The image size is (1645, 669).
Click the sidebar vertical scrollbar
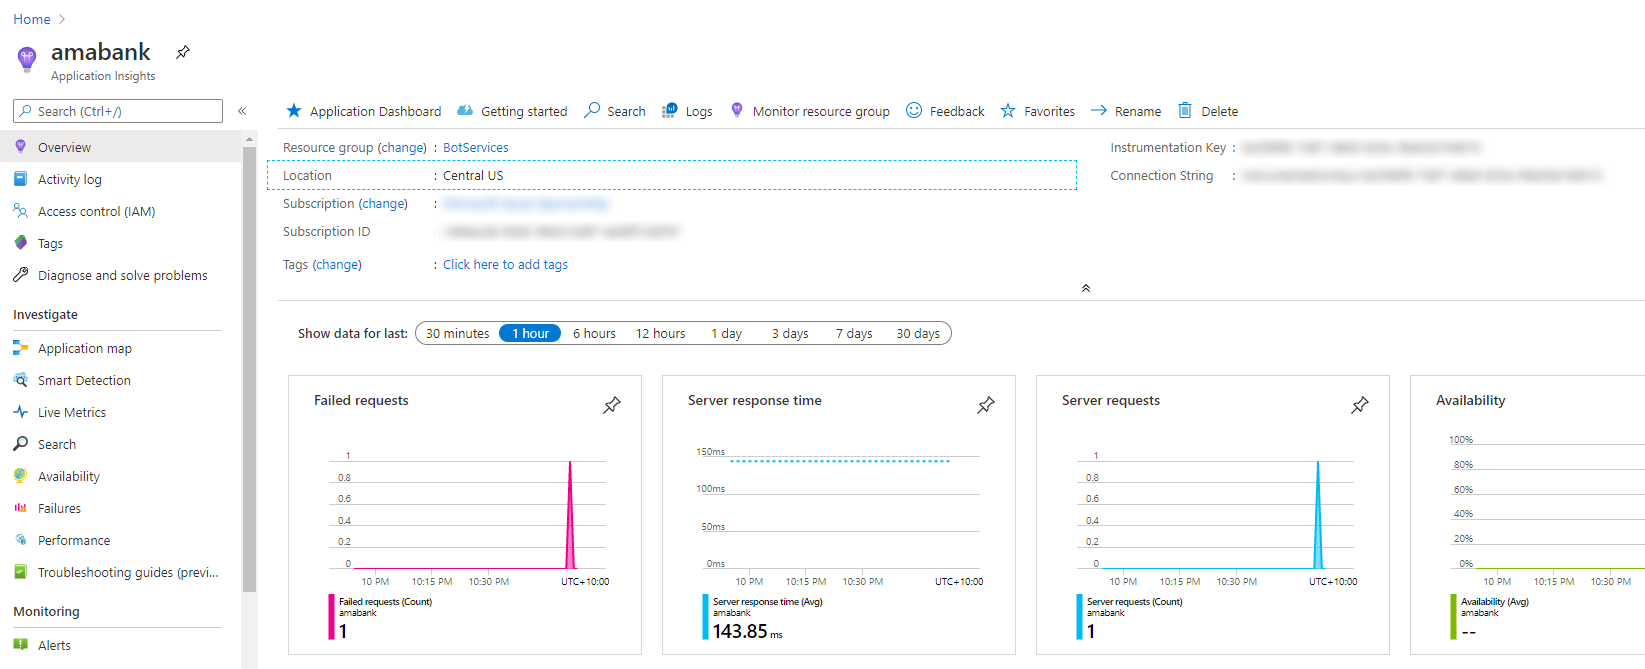click(x=249, y=370)
